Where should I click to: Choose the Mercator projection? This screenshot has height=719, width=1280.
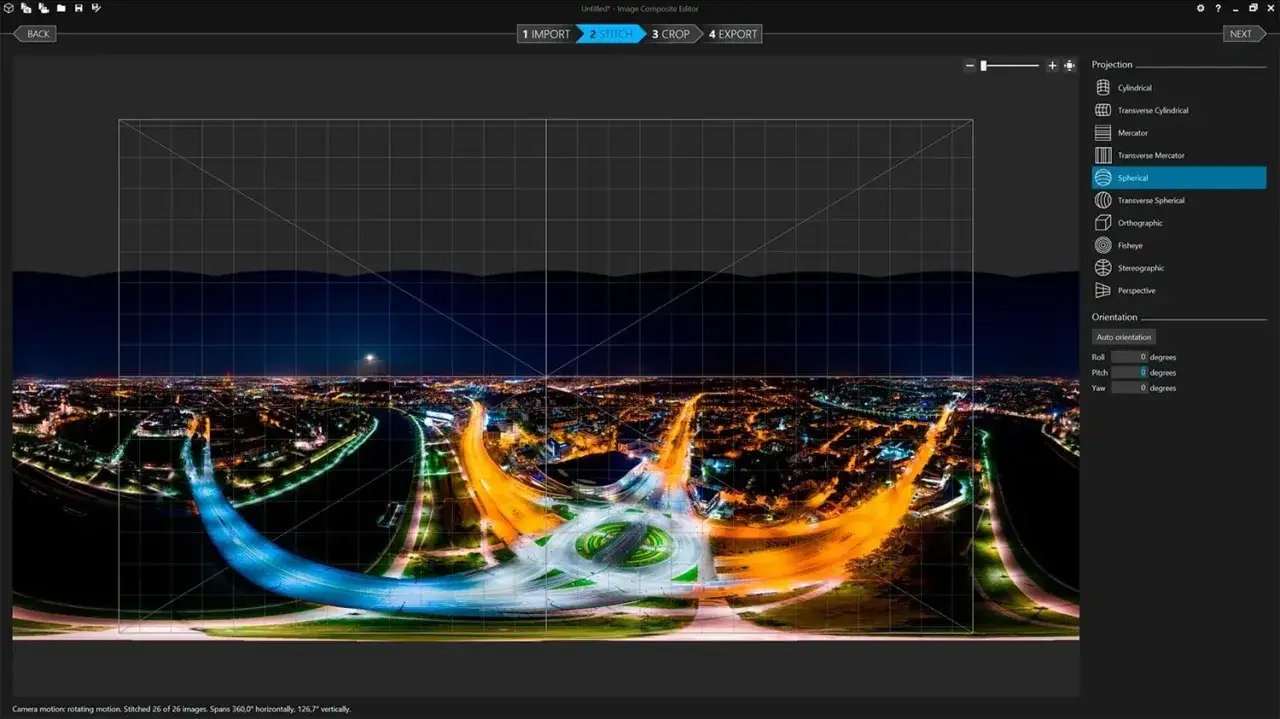click(x=1131, y=132)
